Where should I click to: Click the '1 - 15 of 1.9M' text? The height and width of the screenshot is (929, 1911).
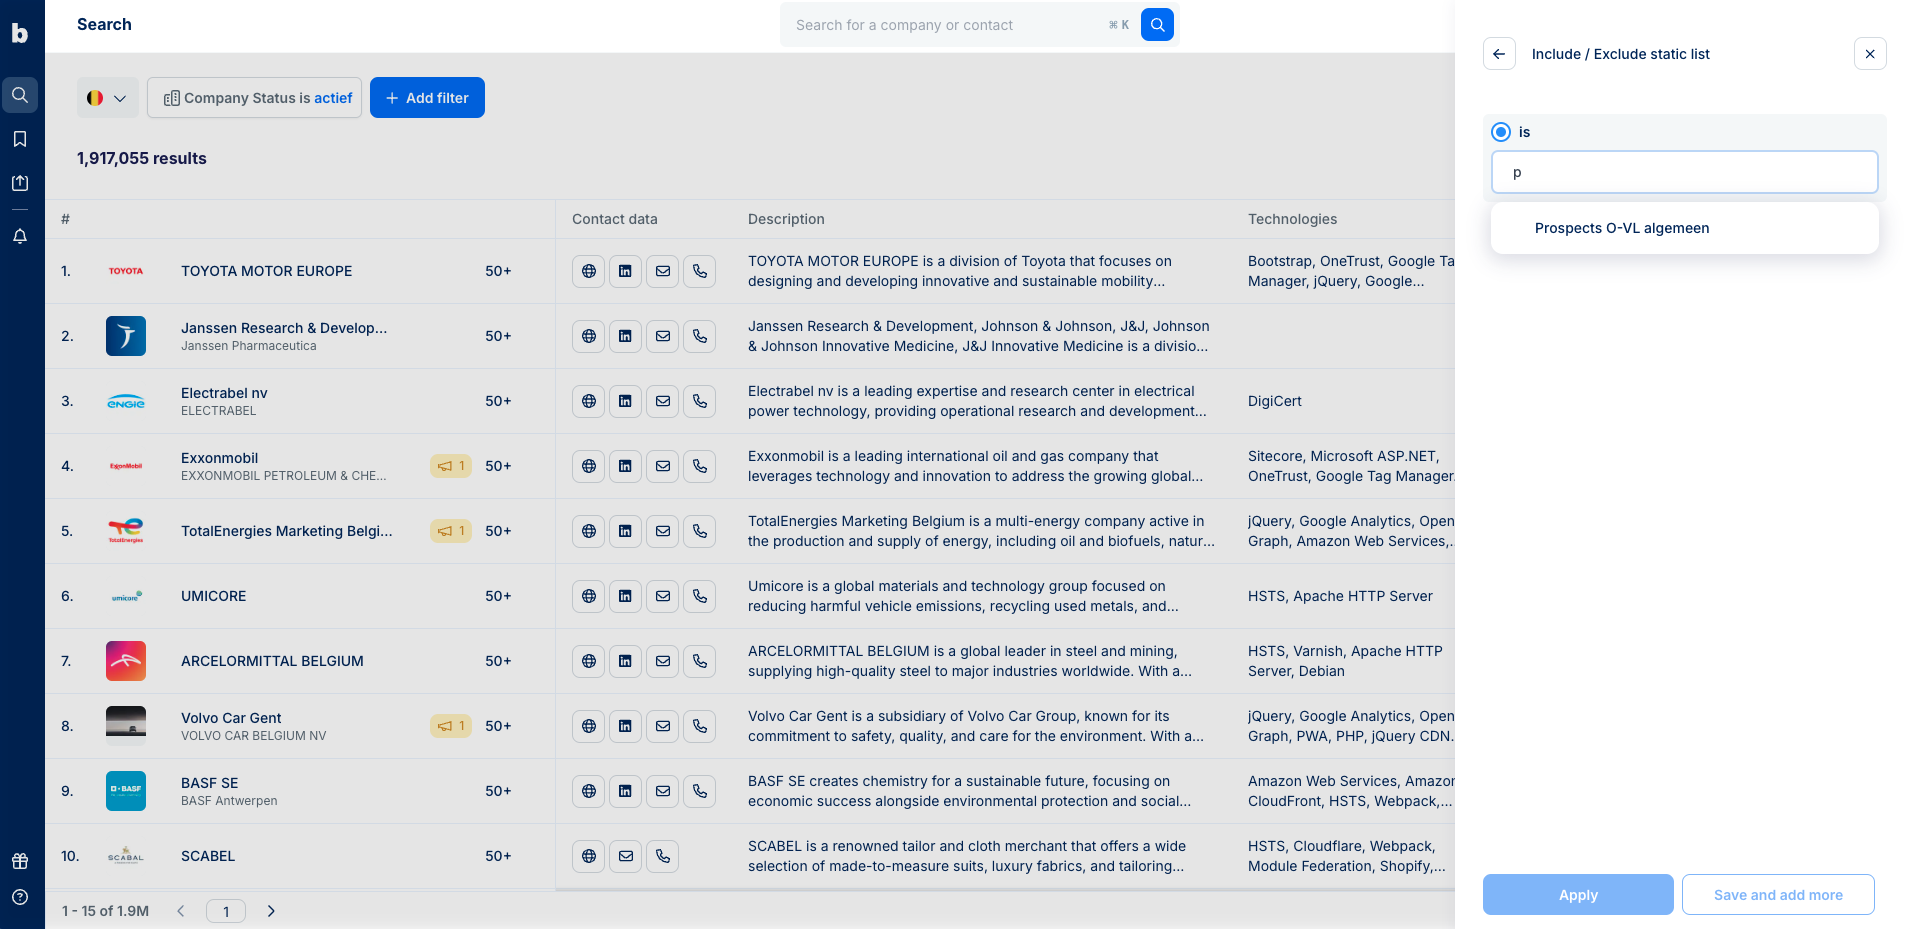pos(105,911)
